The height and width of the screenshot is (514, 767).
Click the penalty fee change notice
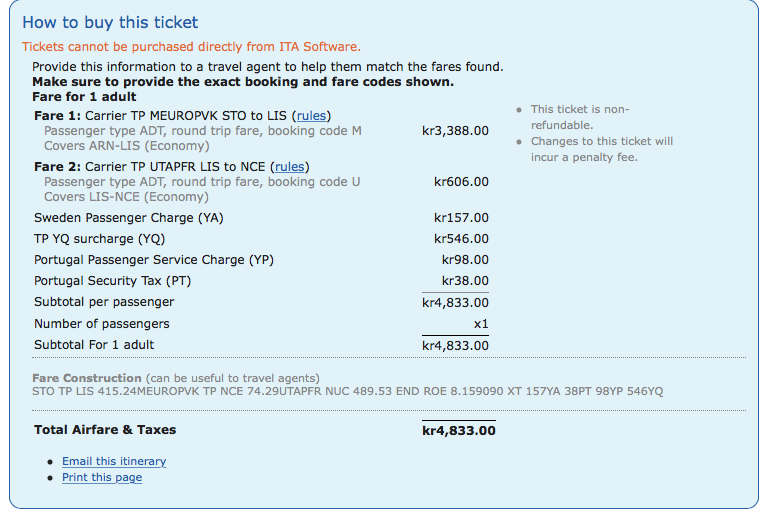tap(601, 149)
